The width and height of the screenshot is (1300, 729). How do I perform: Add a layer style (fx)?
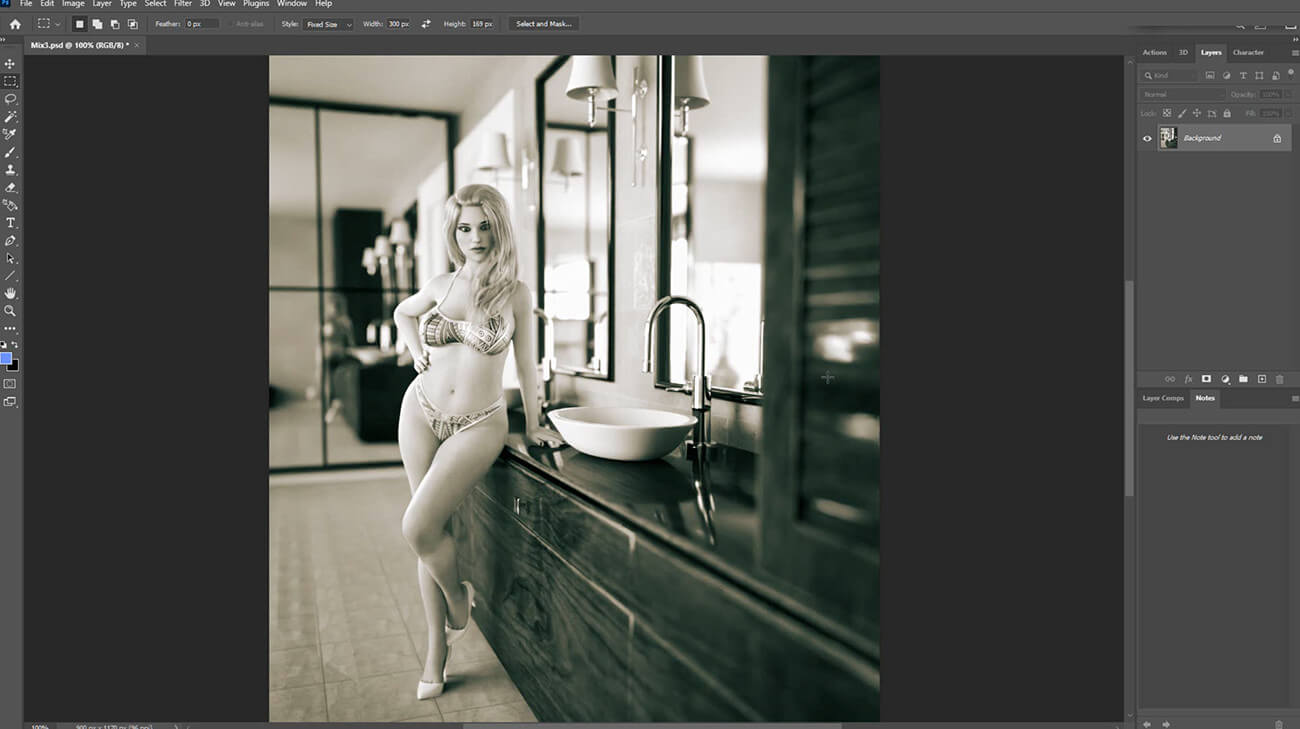(x=1188, y=379)
